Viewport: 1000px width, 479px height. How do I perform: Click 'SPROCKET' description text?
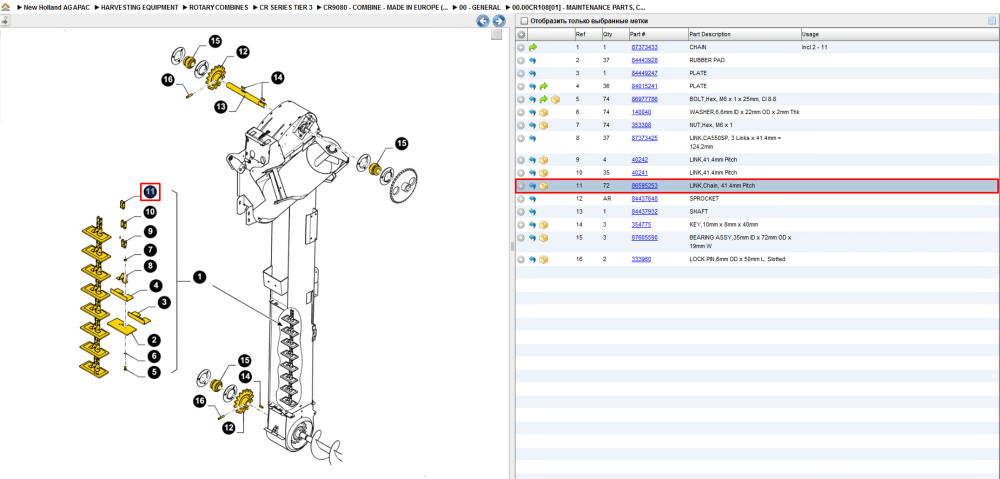[704, 199]
